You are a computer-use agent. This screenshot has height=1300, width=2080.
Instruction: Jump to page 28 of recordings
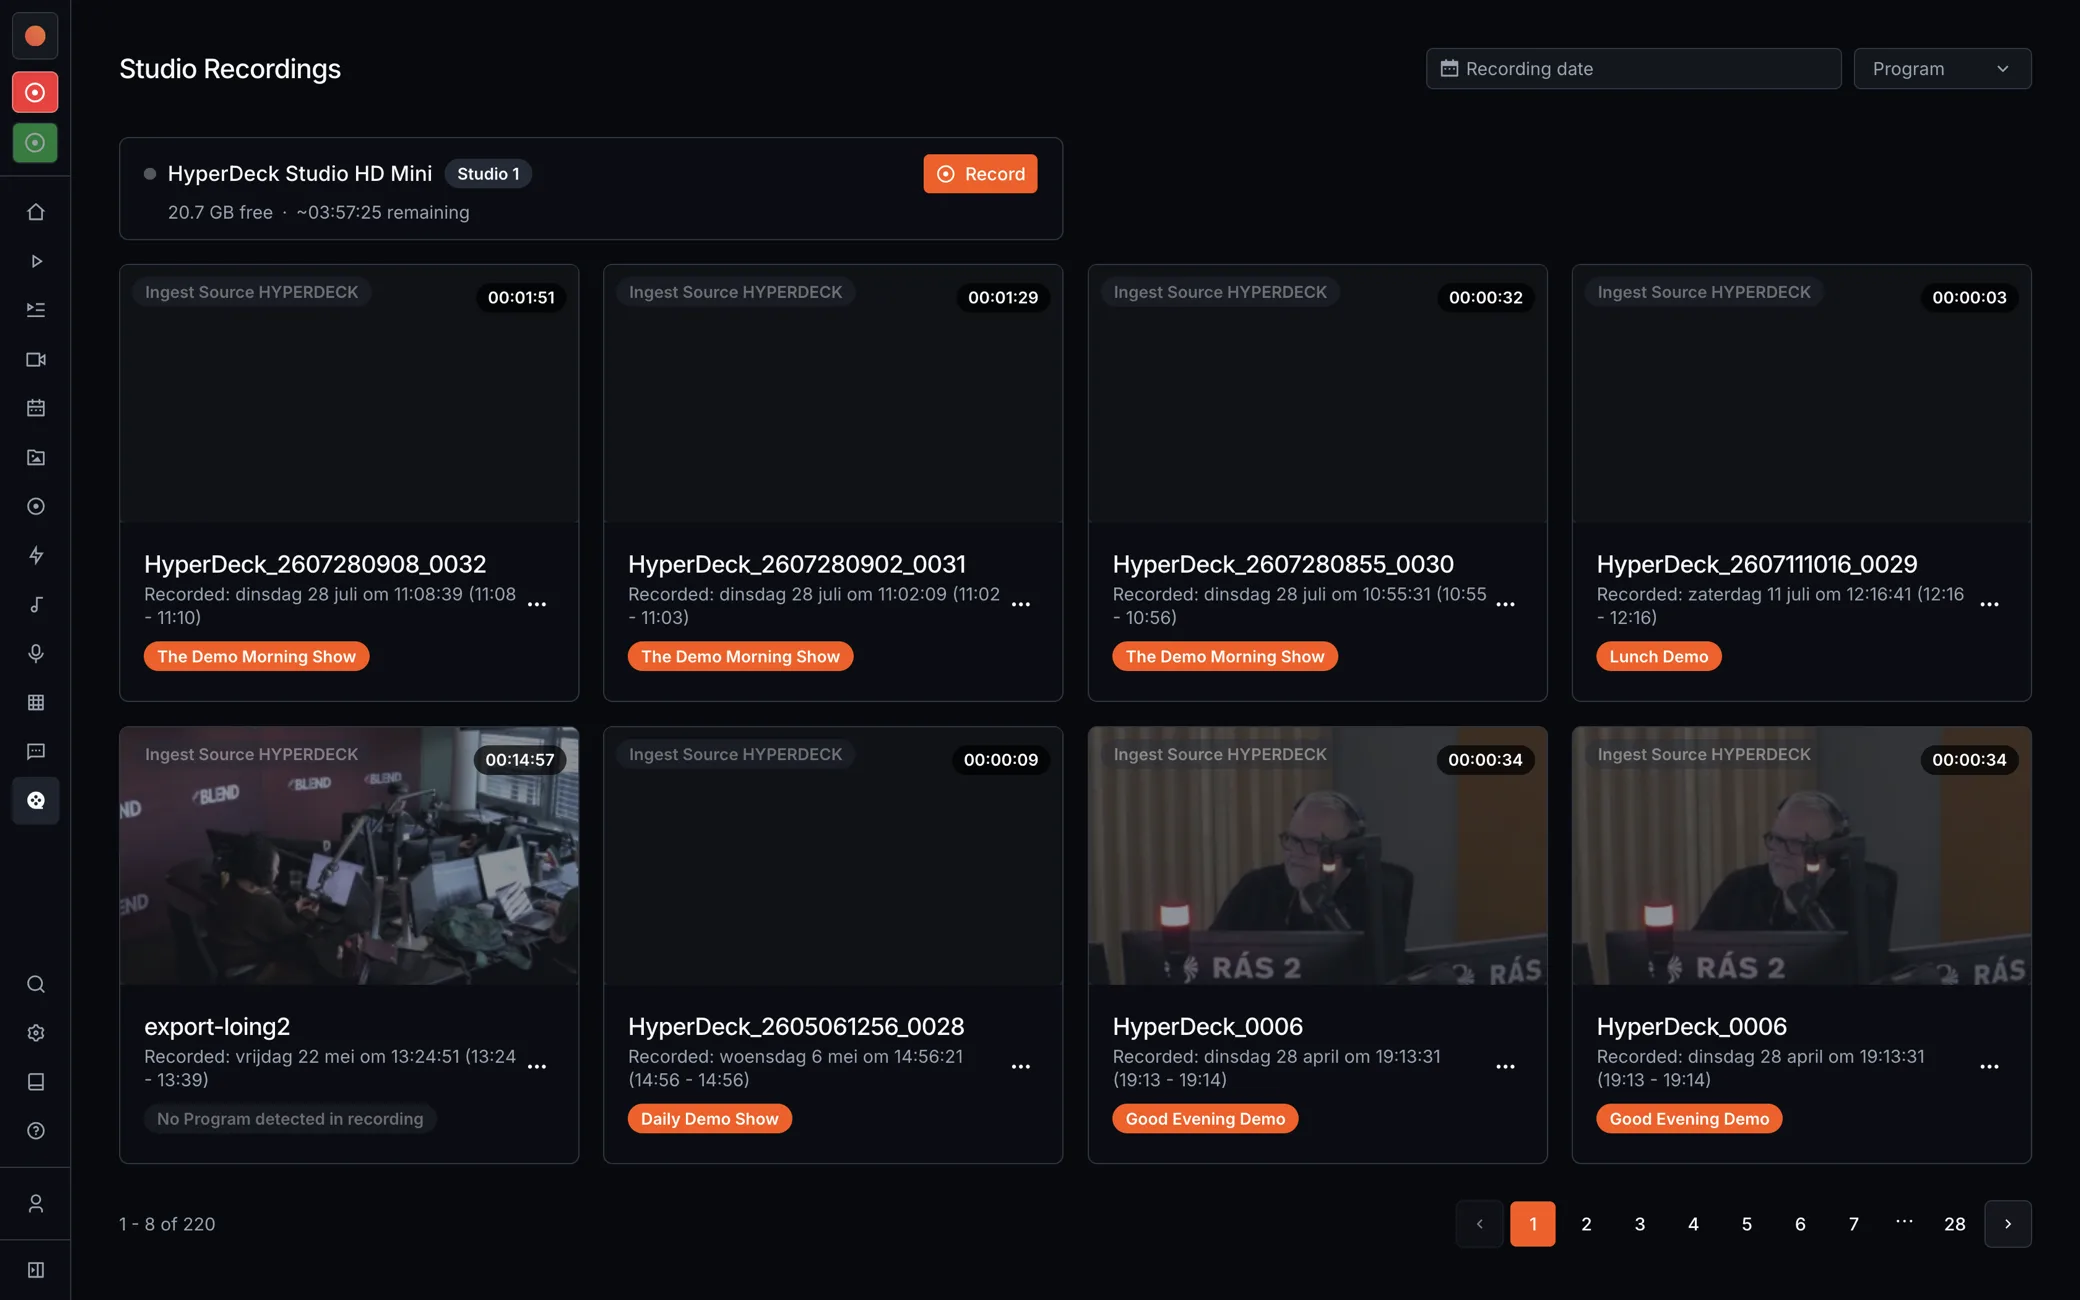click(1955, 1224)
